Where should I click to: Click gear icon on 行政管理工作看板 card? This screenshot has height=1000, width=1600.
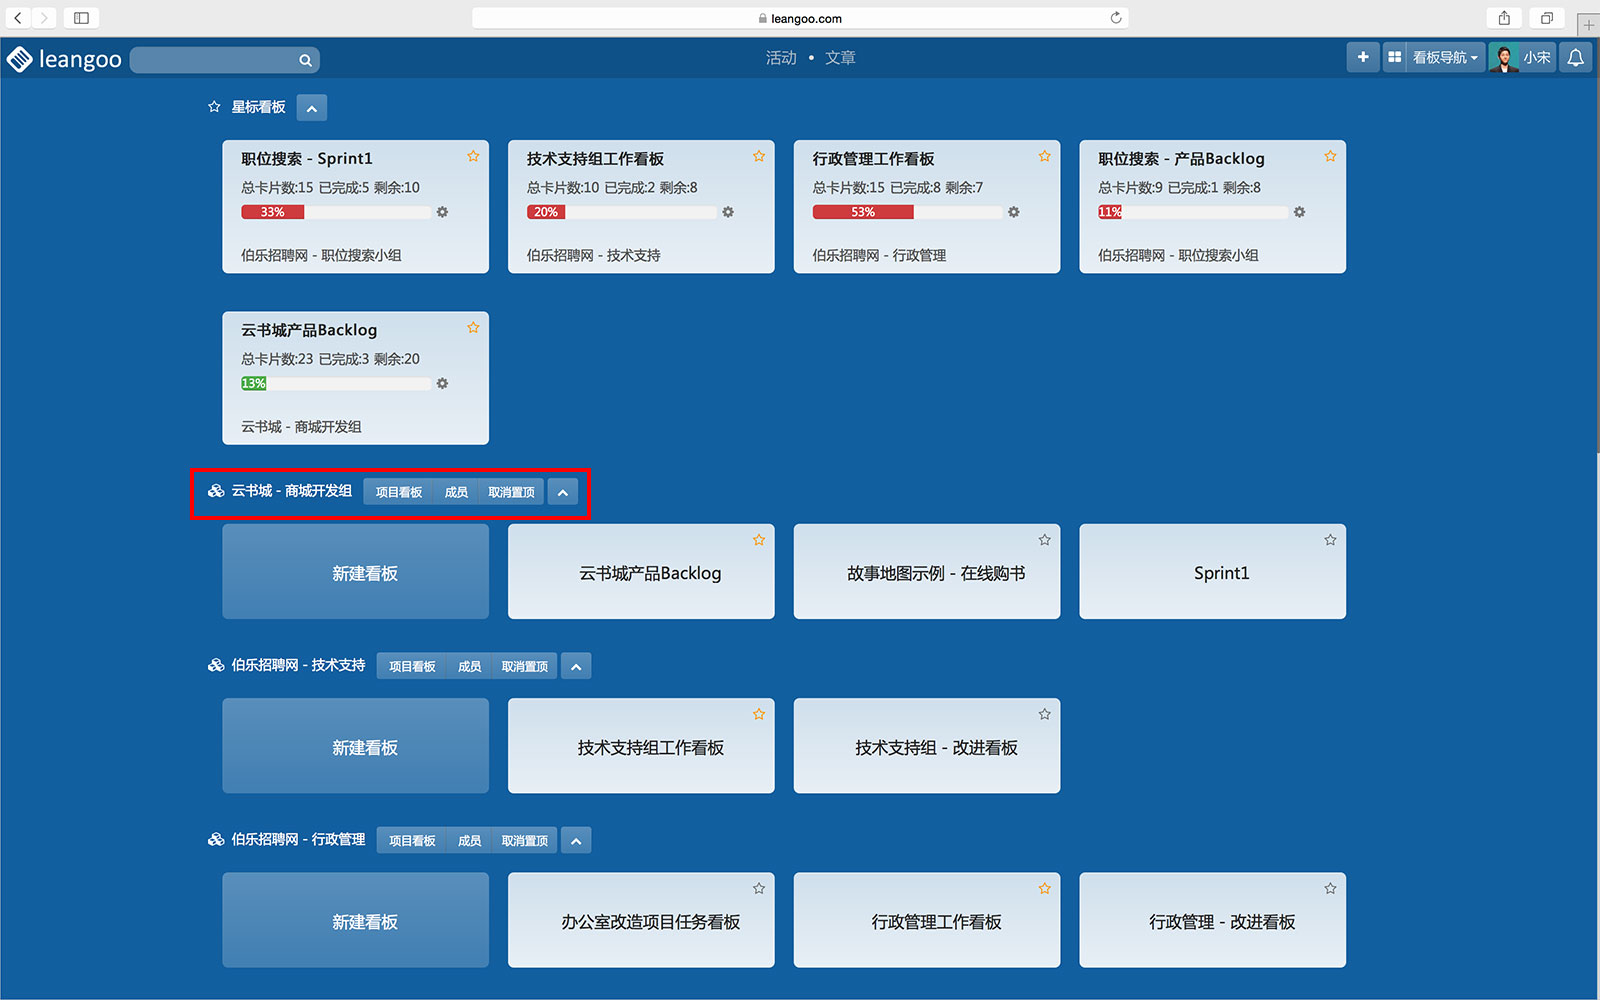(1013, 212)
